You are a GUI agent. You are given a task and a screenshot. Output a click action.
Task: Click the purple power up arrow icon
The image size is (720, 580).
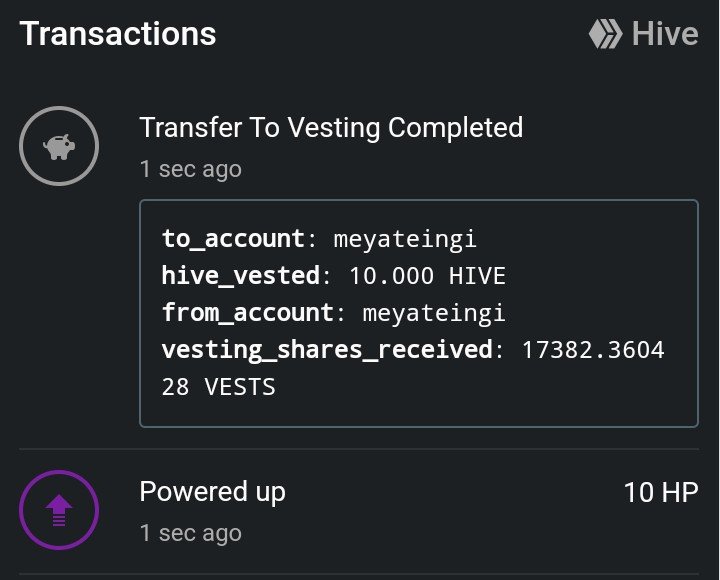59,510
